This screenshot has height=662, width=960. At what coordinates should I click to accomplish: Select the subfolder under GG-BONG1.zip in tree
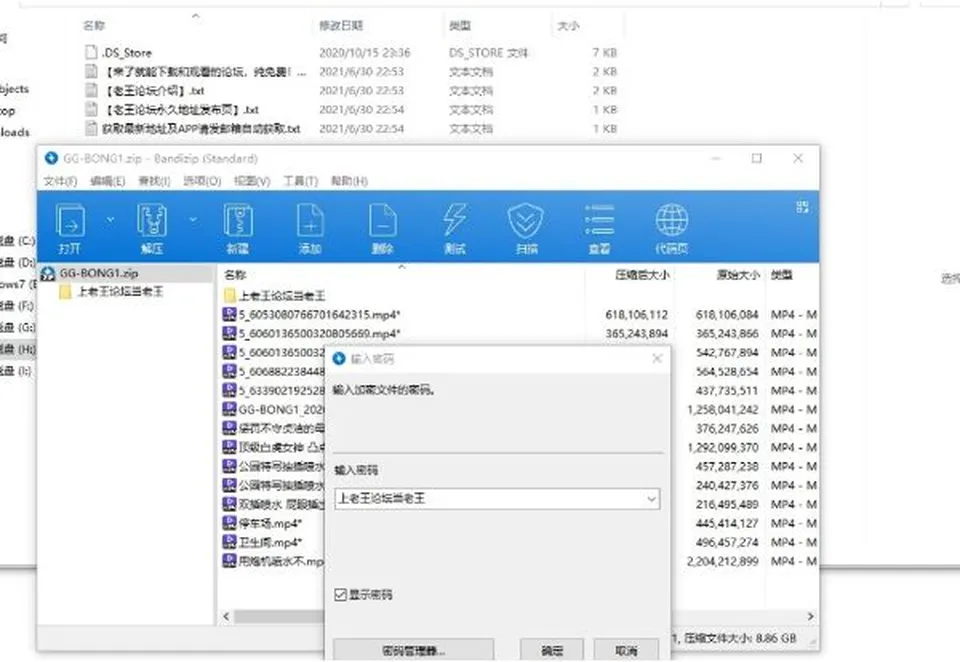coord(120,292)
